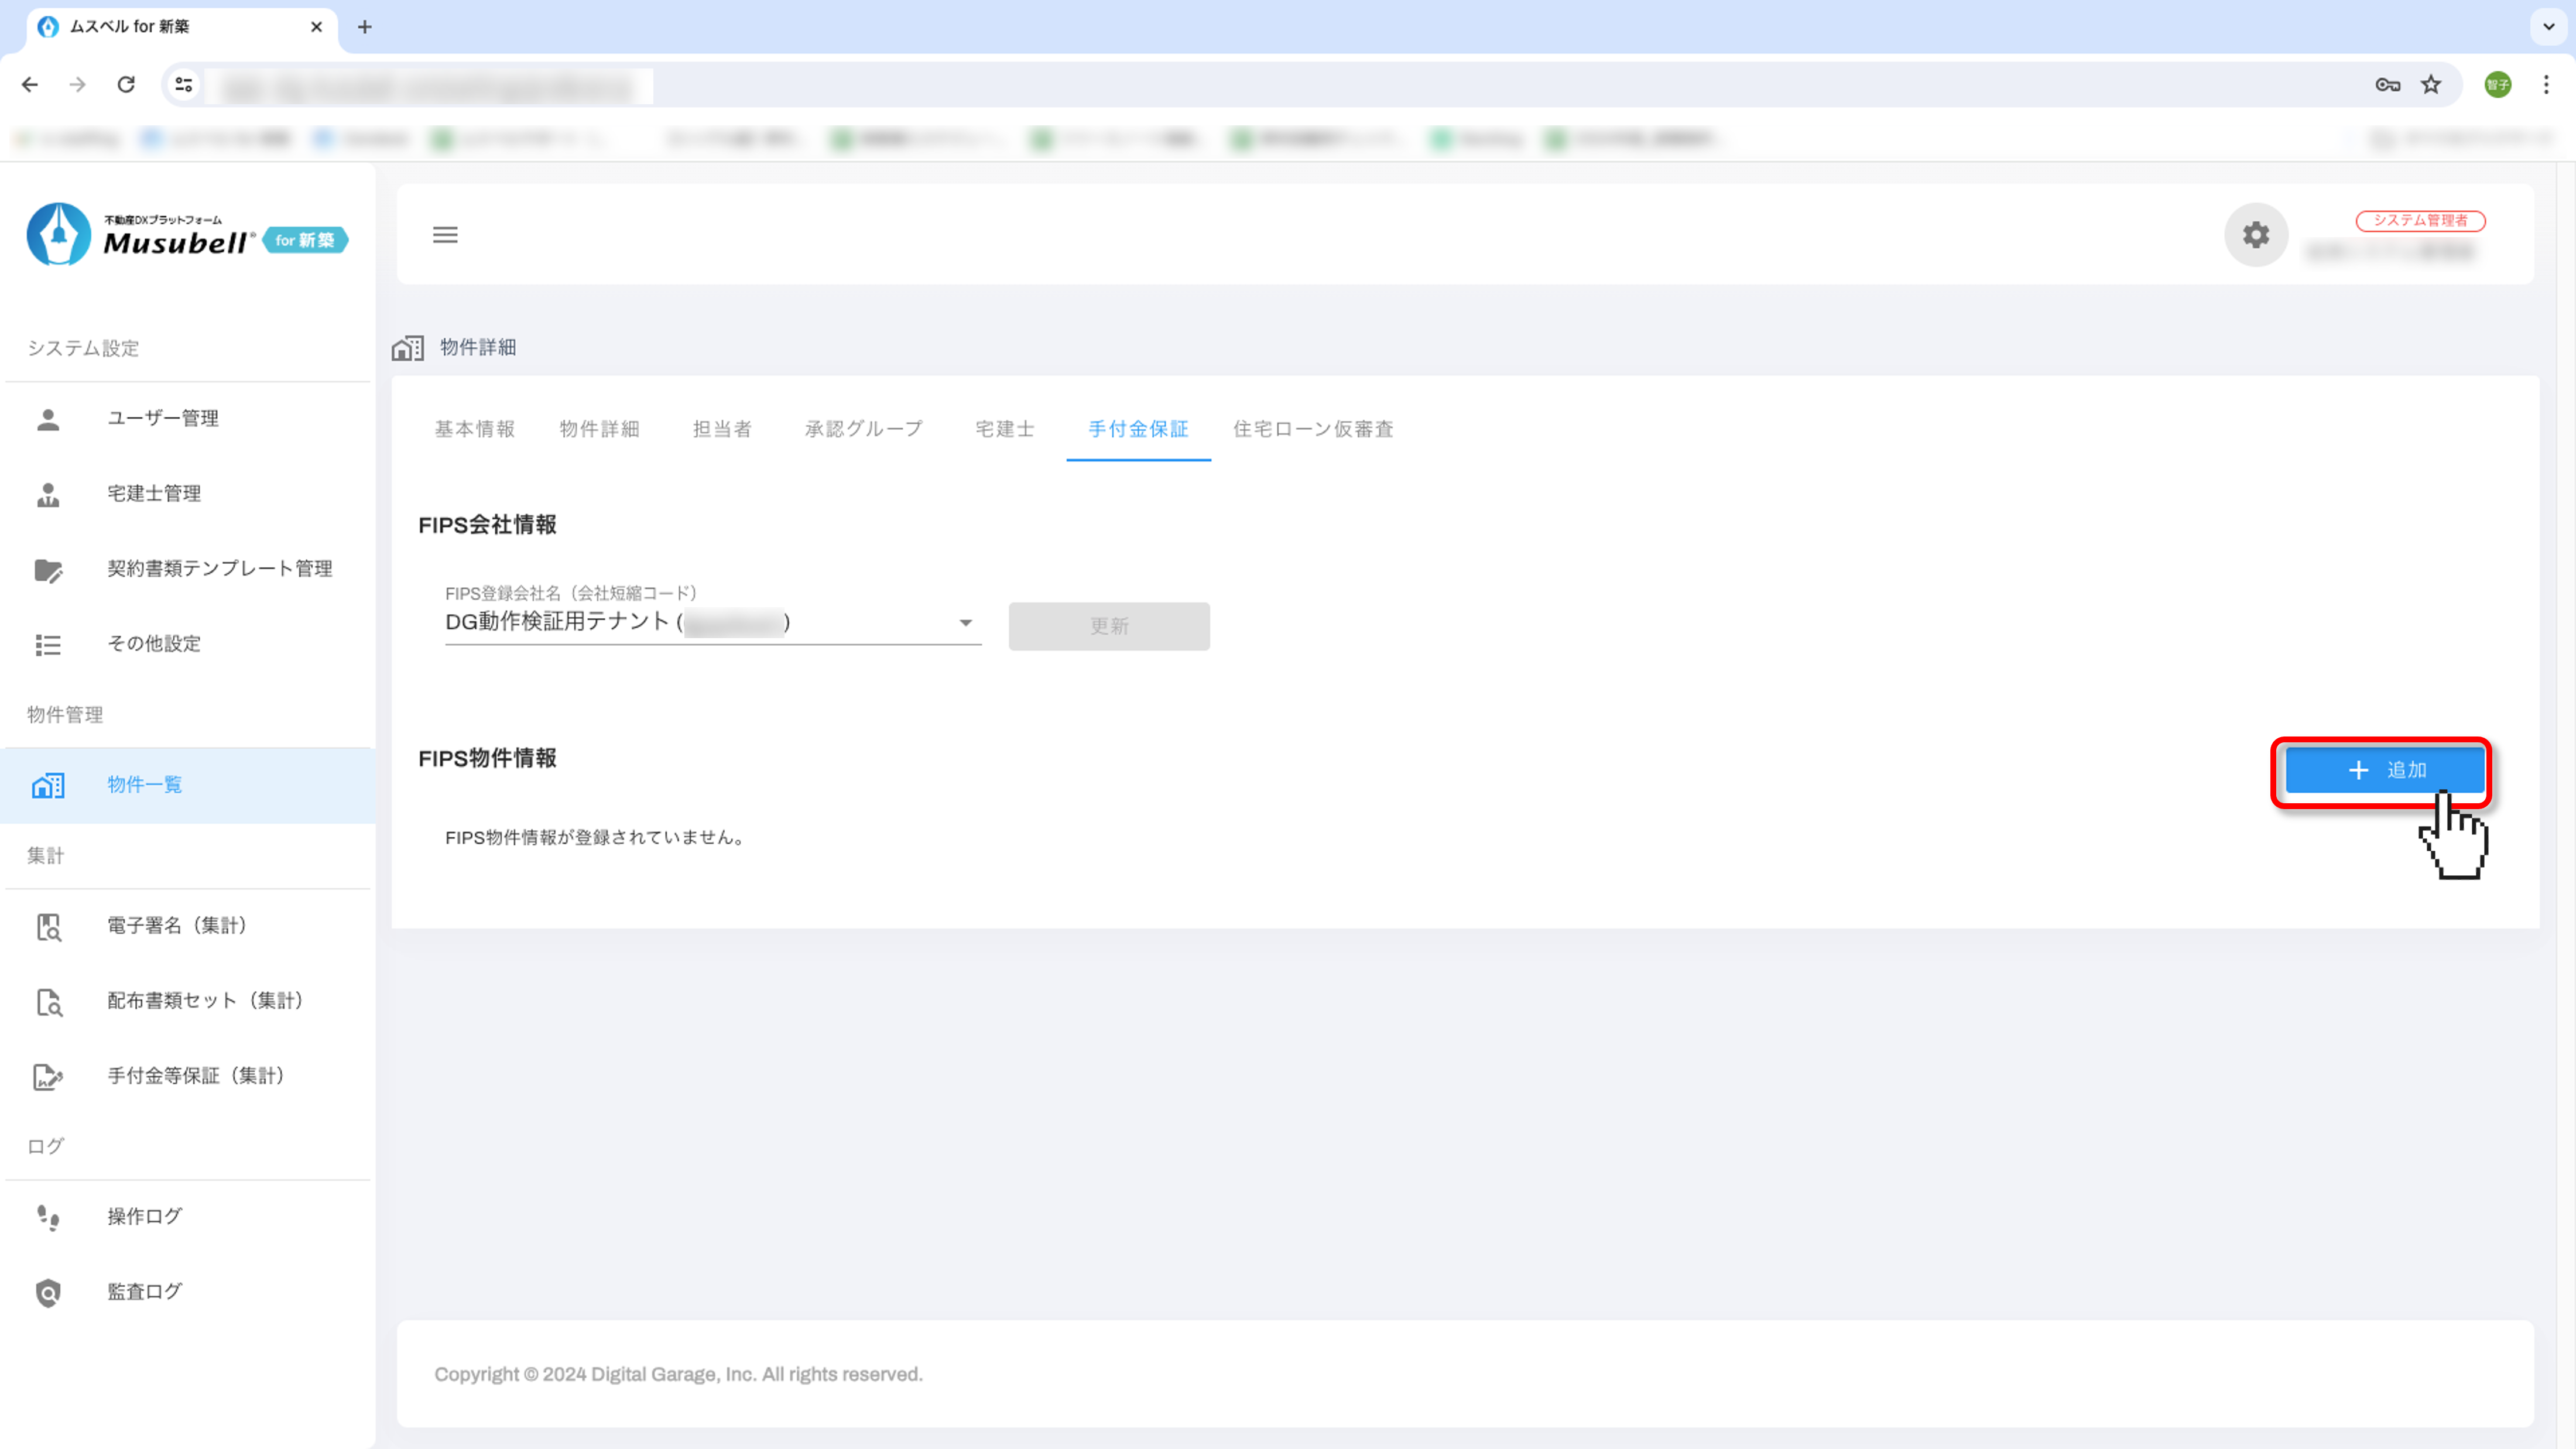Open 操作ログ in the sidebar

coord(144,1216)
